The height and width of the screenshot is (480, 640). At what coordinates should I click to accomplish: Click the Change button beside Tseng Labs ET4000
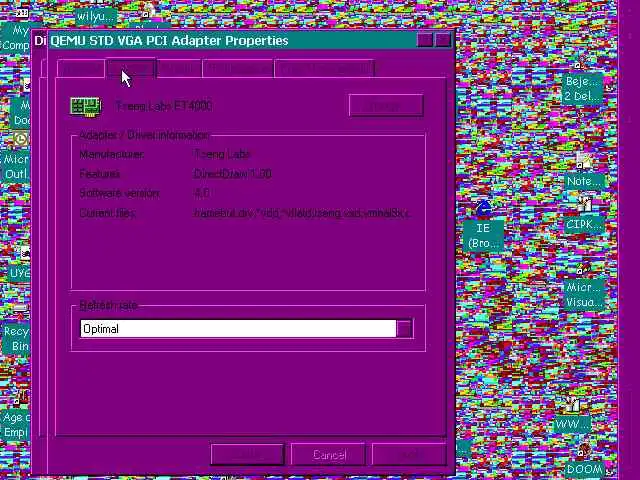pos(386,106)
